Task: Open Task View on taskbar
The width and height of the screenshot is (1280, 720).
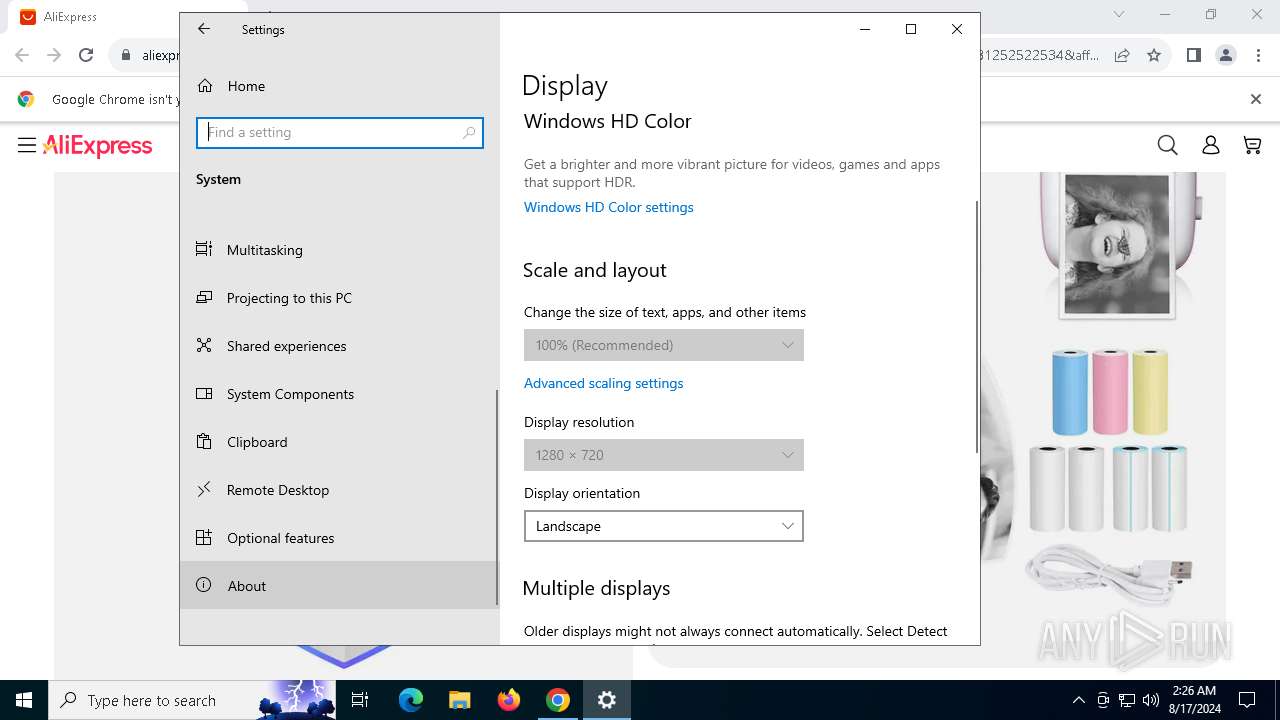Action: coord(360,700)
